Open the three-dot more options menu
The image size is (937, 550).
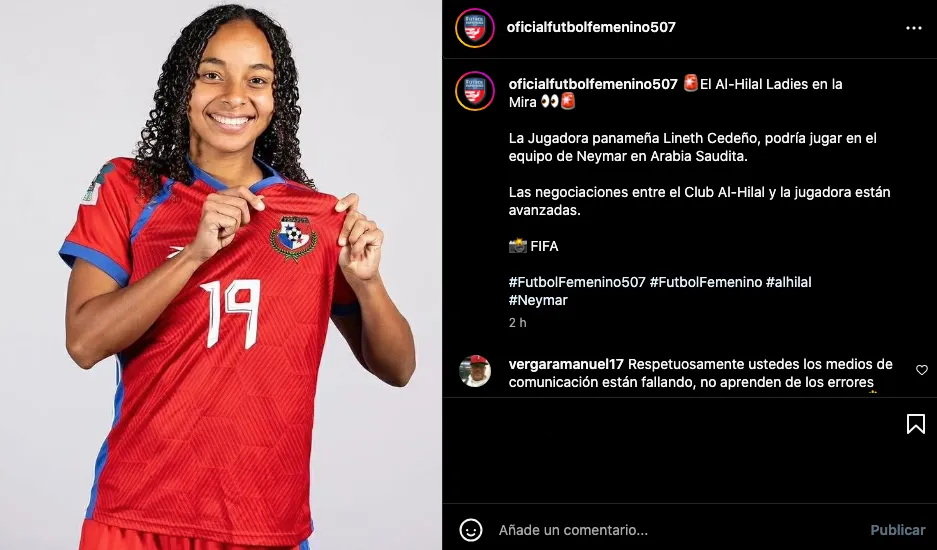tap(914, 28)
